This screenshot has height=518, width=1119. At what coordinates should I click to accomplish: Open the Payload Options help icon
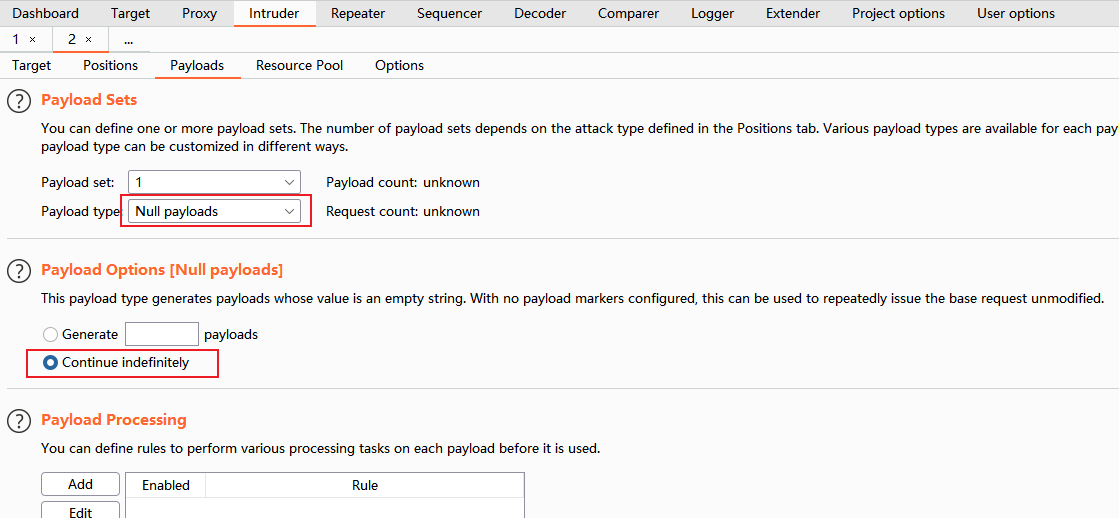click(x=19, y=271)
